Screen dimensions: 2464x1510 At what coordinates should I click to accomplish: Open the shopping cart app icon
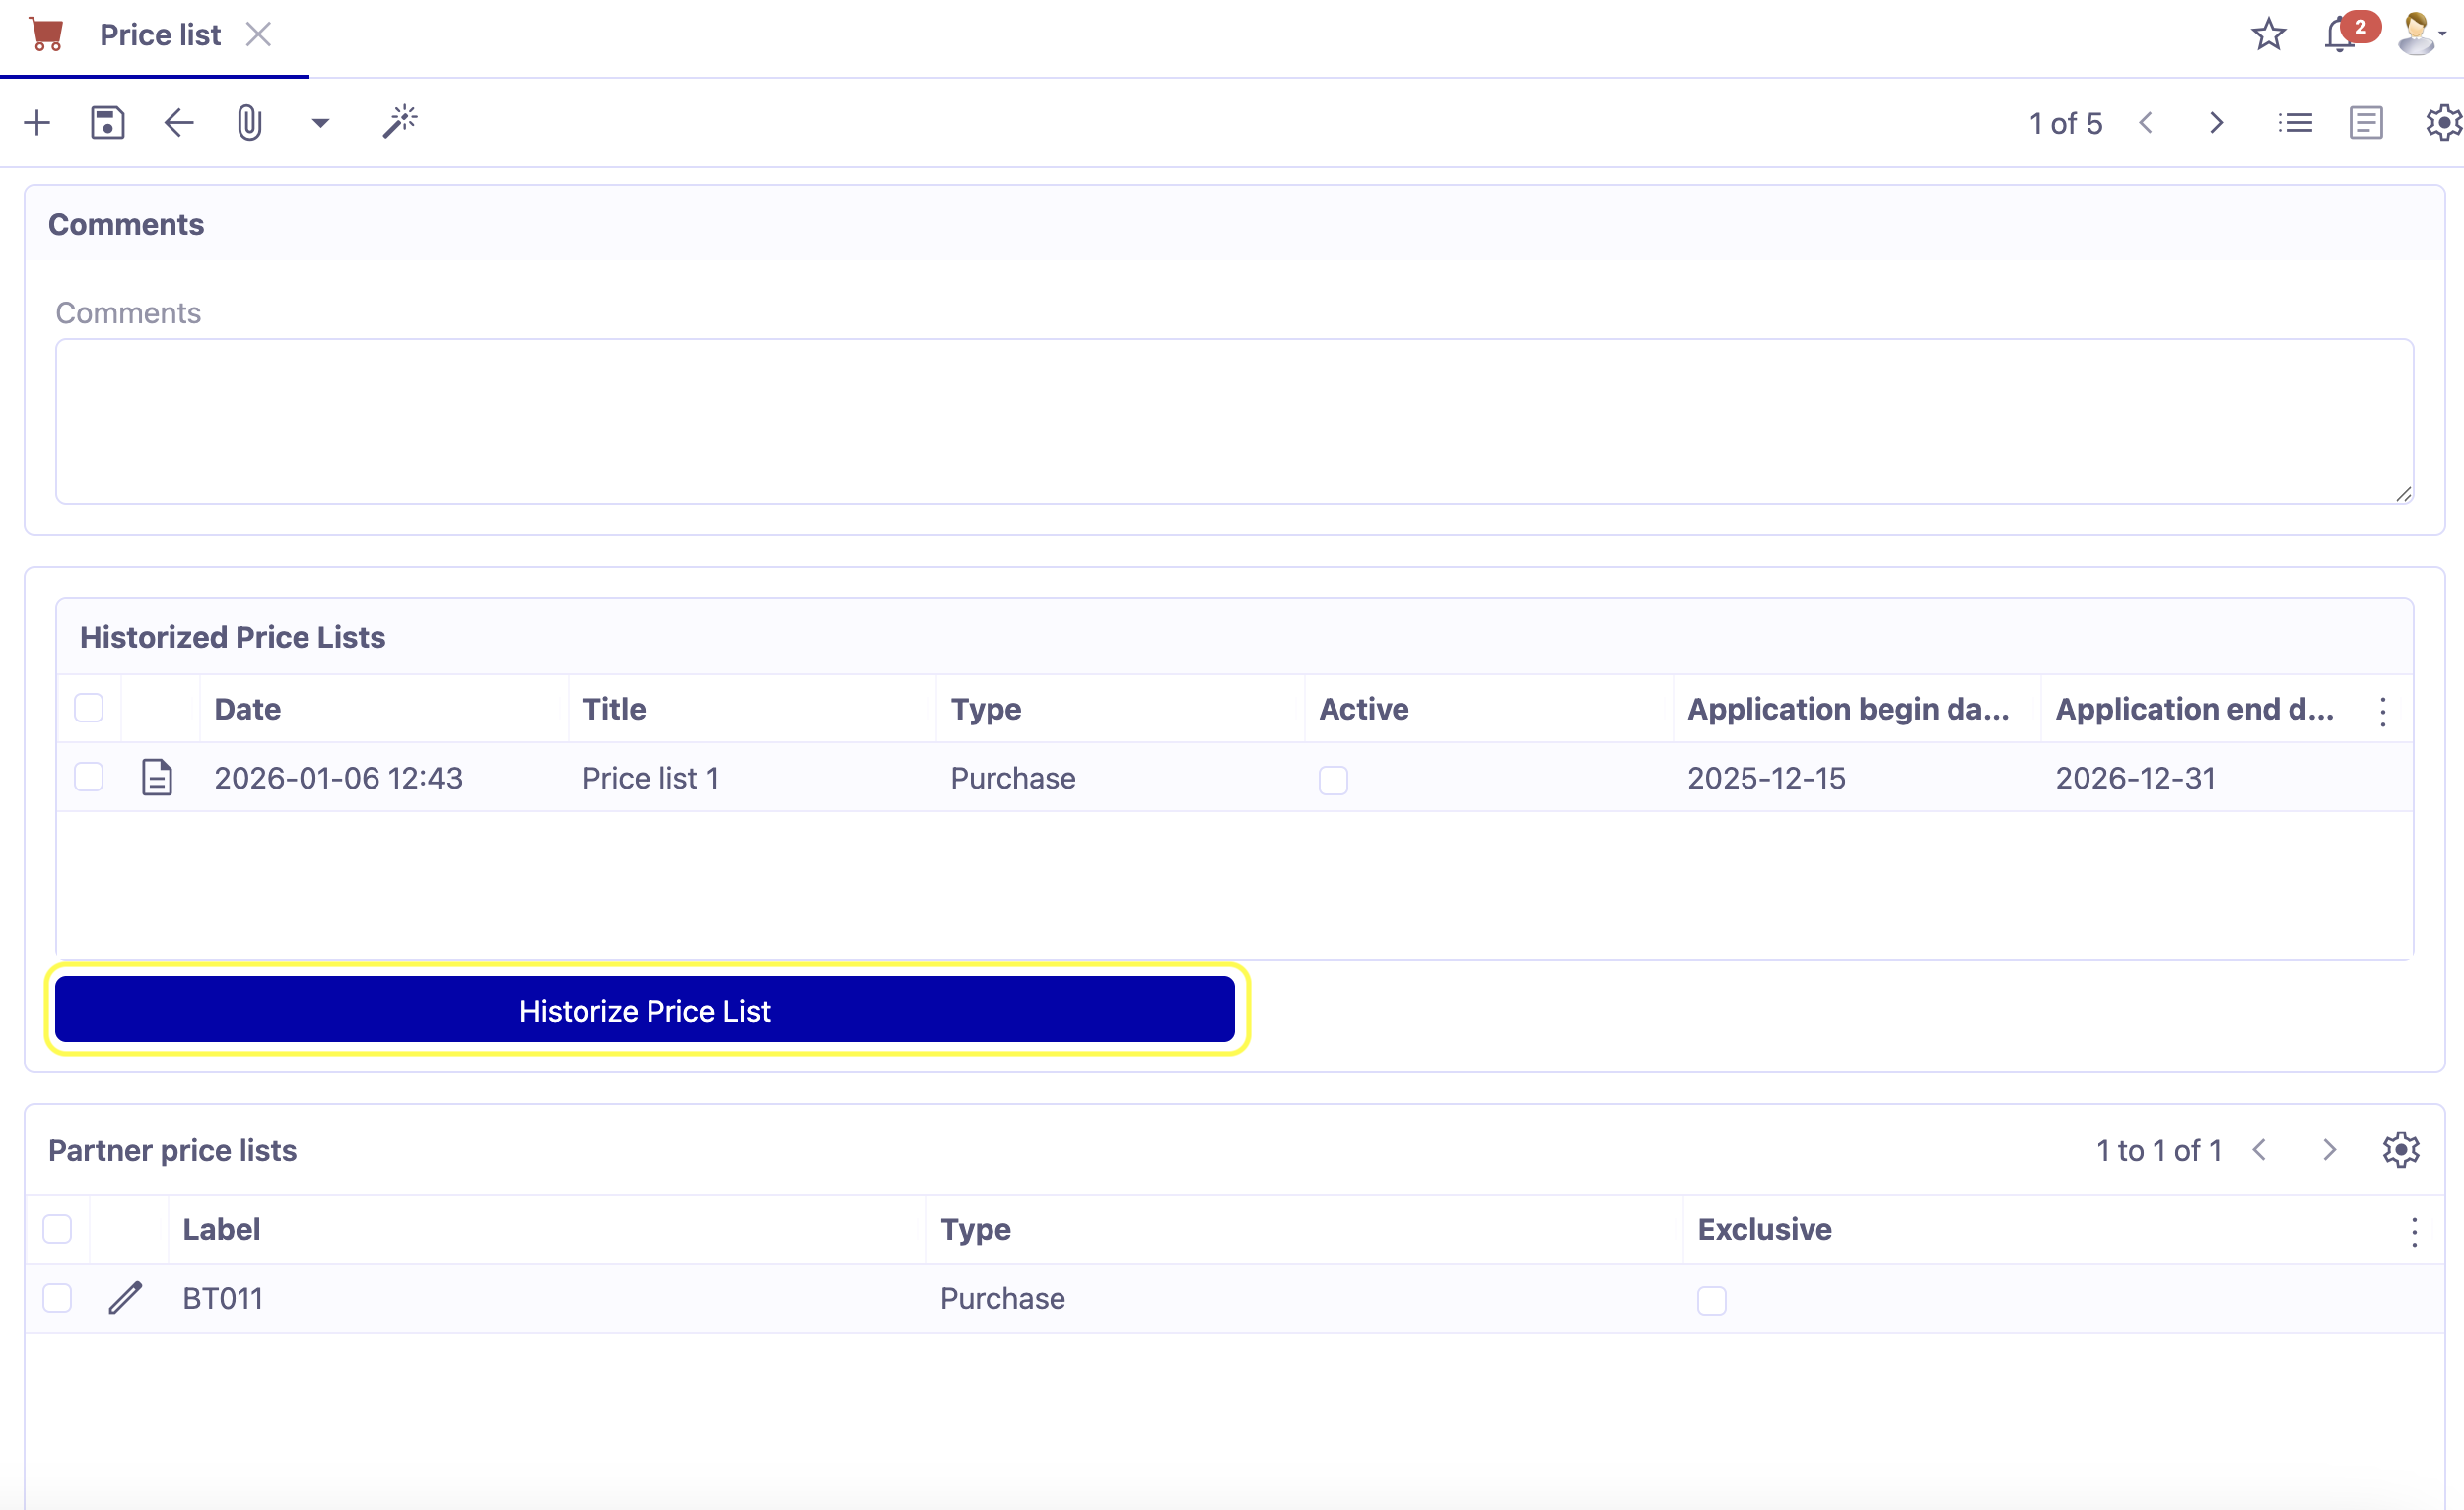click(46, 33)
